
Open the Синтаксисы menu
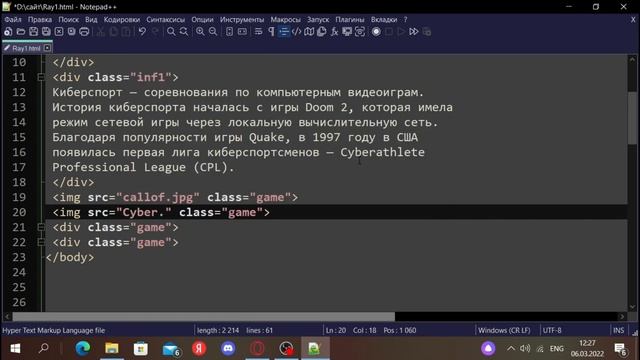click(x=165, y=19)
